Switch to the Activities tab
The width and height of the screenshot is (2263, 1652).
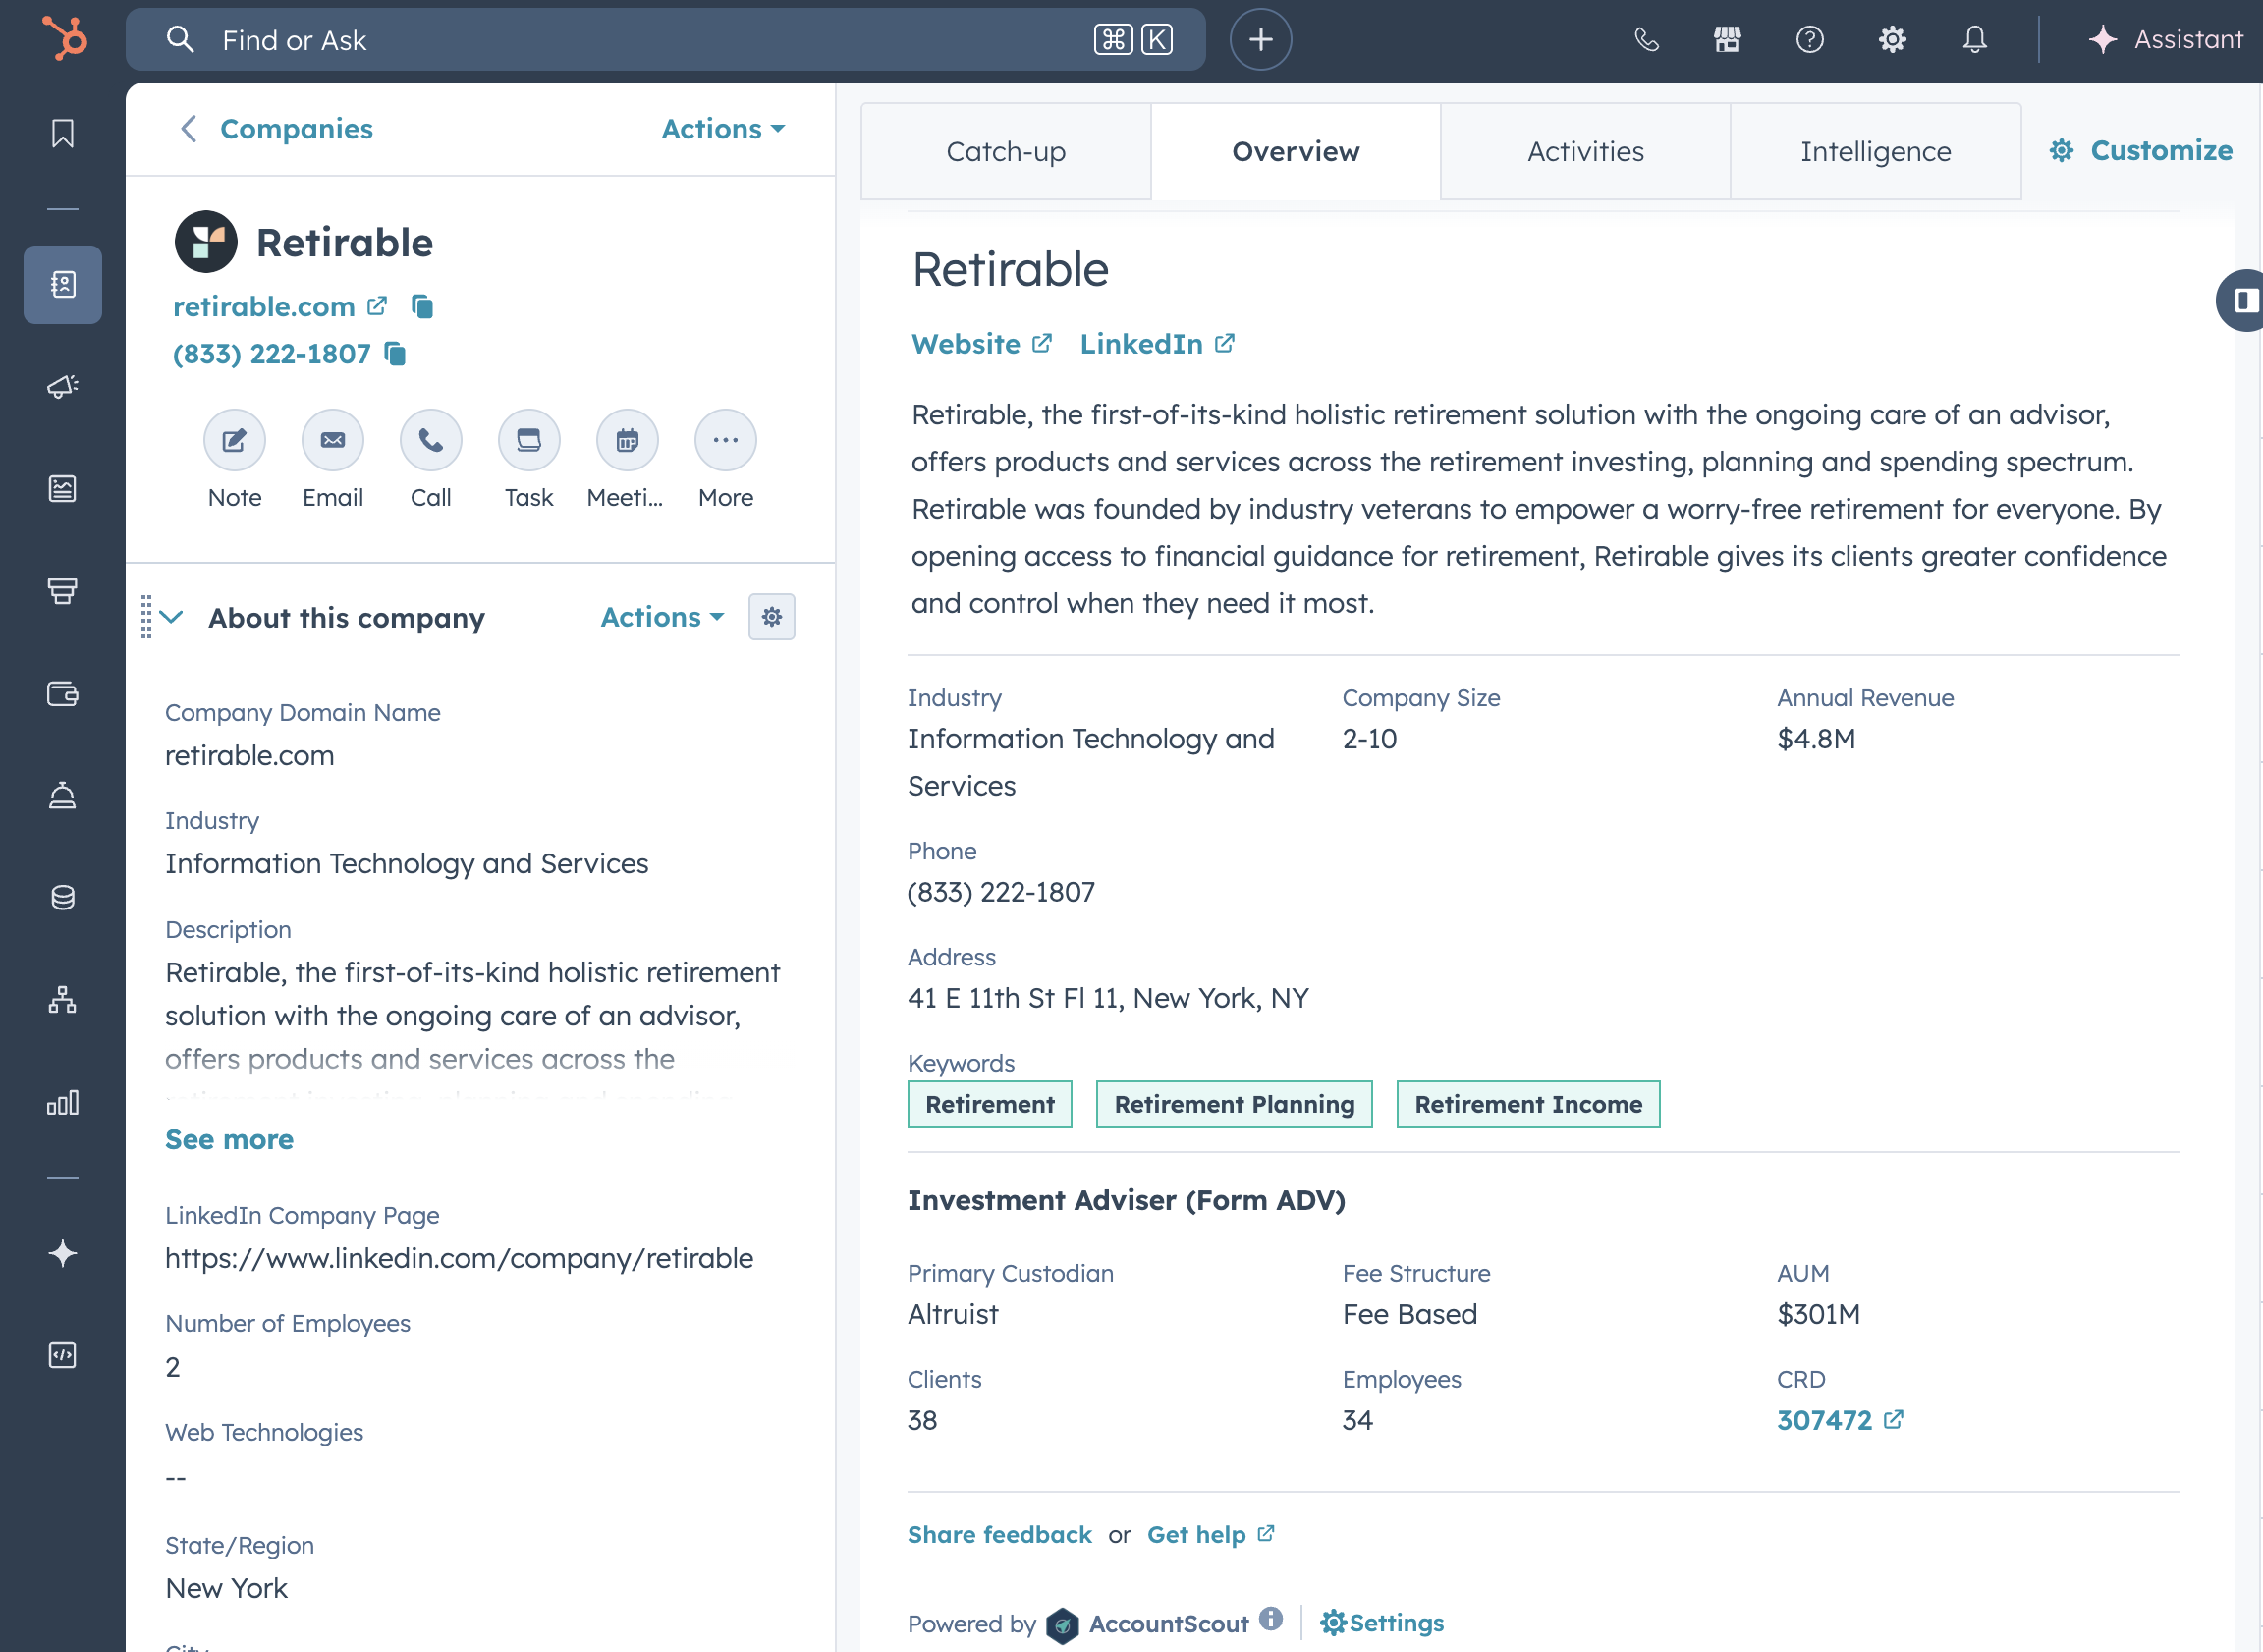point(1584,151)
